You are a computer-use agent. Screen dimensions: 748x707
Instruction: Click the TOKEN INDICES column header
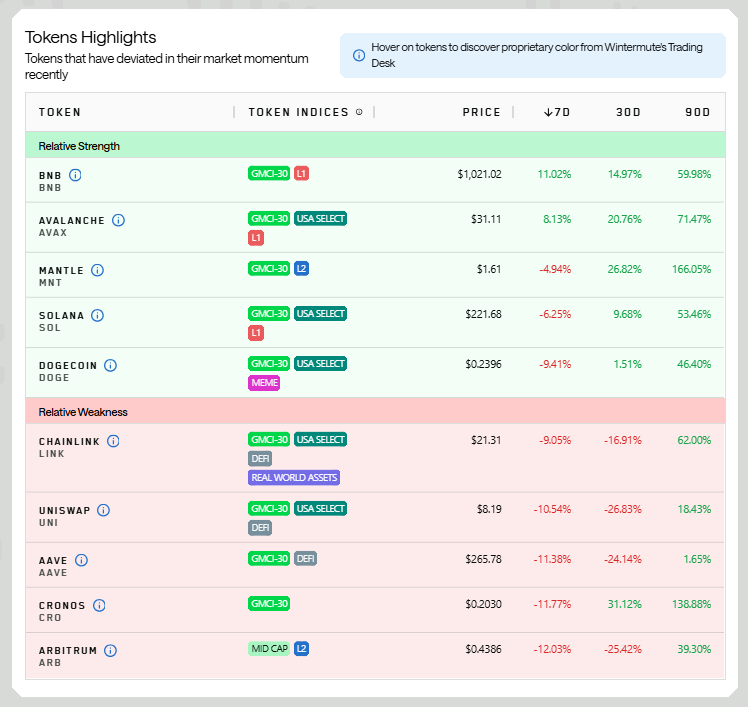point(299,113)
